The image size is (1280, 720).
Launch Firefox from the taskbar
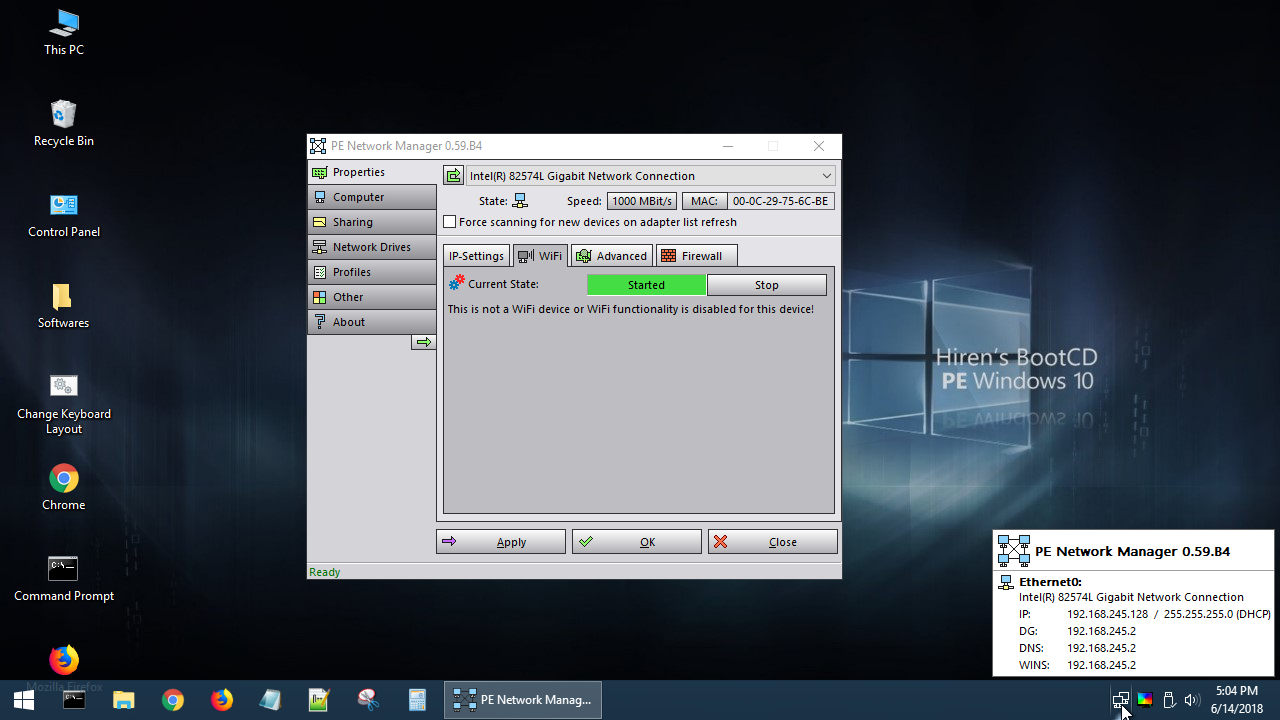(222, 700)
